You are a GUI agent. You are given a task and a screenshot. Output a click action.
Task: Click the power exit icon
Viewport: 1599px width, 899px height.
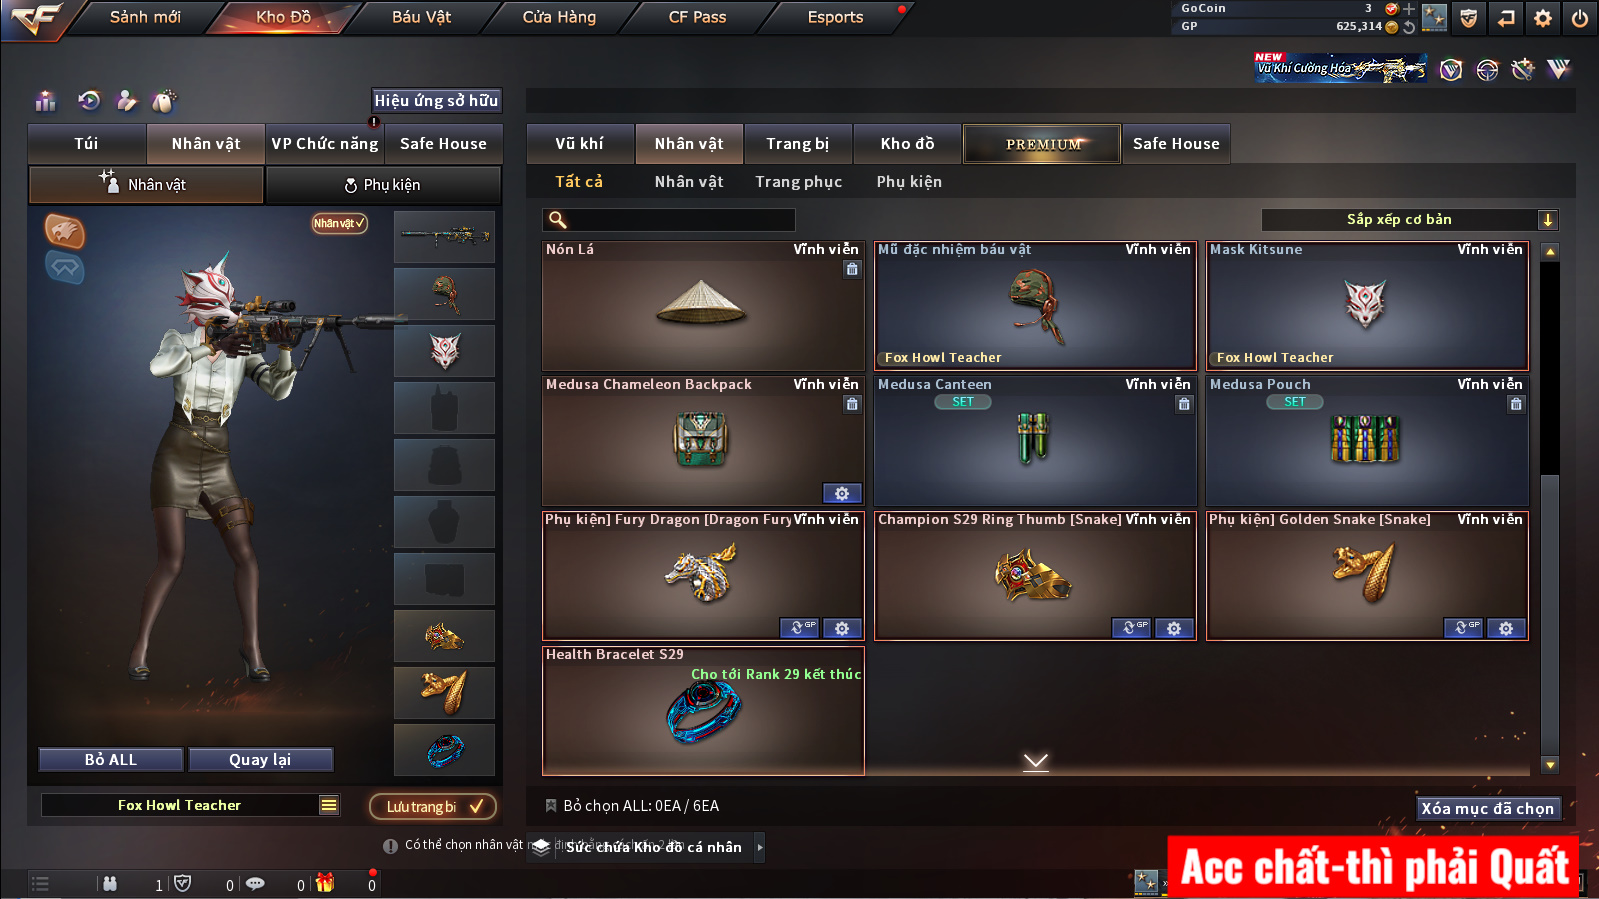(1580, 18)
